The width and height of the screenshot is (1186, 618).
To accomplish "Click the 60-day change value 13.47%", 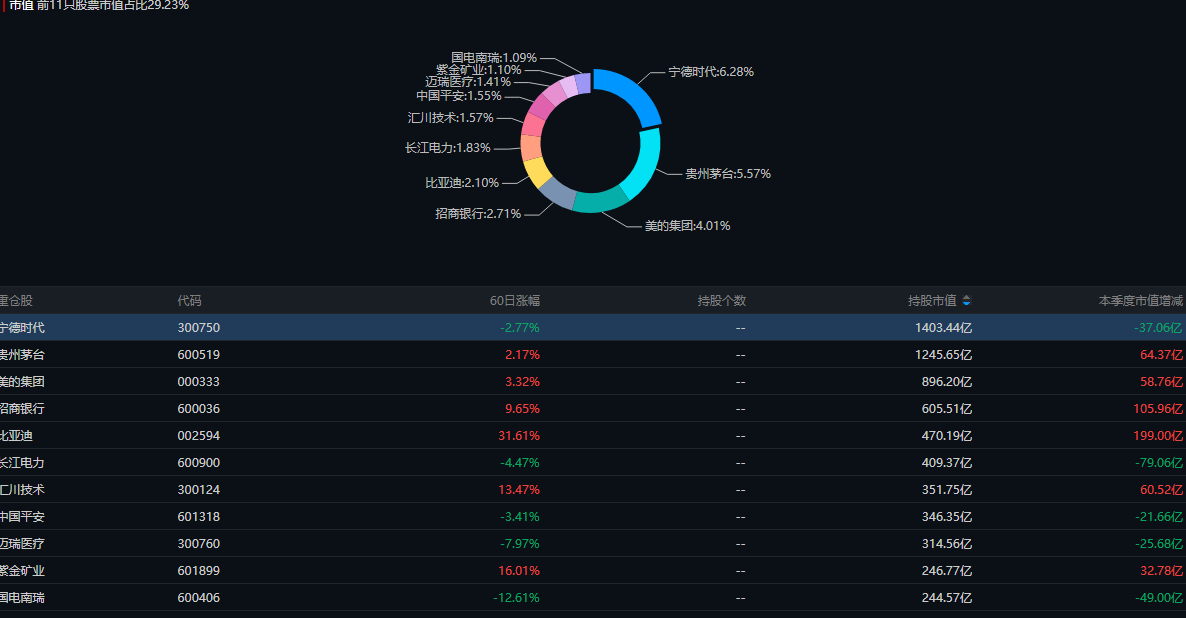I will [x=519, y=490].
